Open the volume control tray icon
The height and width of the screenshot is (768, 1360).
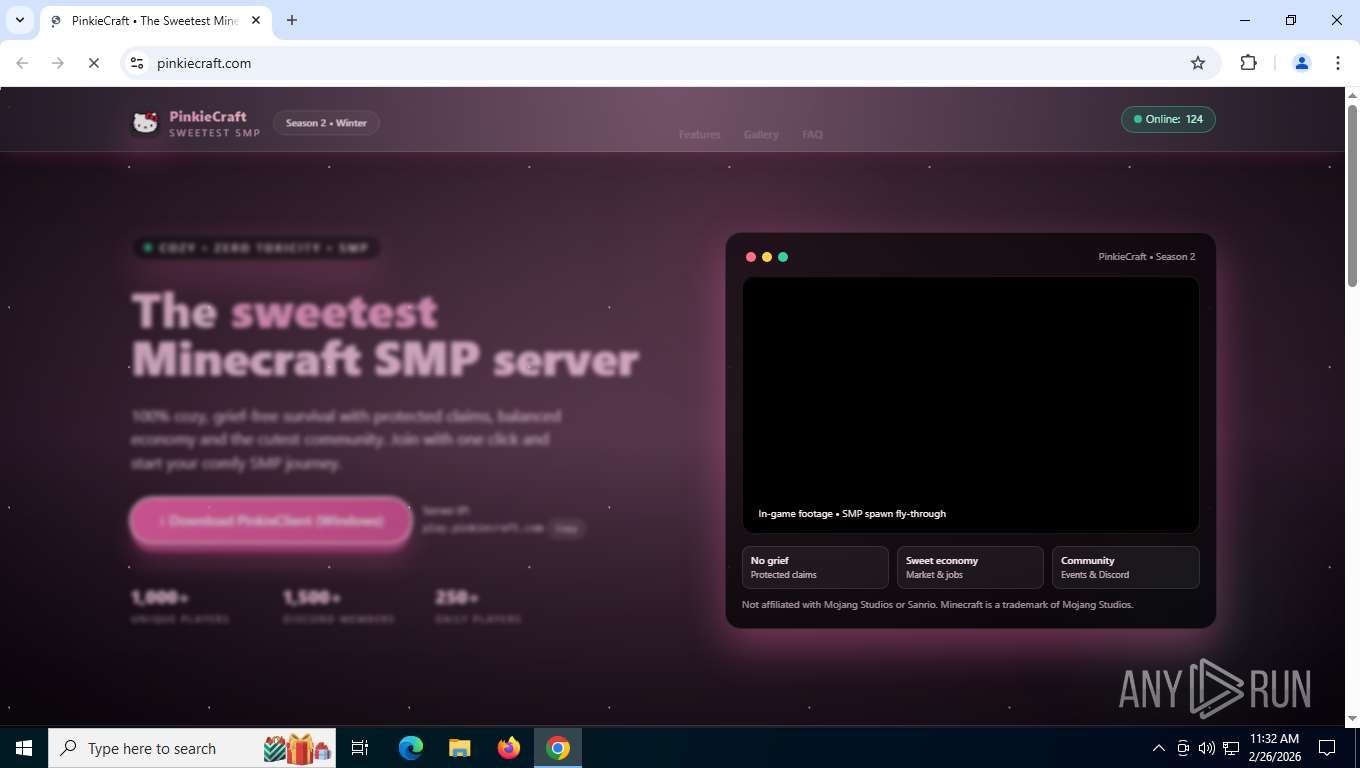[x=1206, y=748]
